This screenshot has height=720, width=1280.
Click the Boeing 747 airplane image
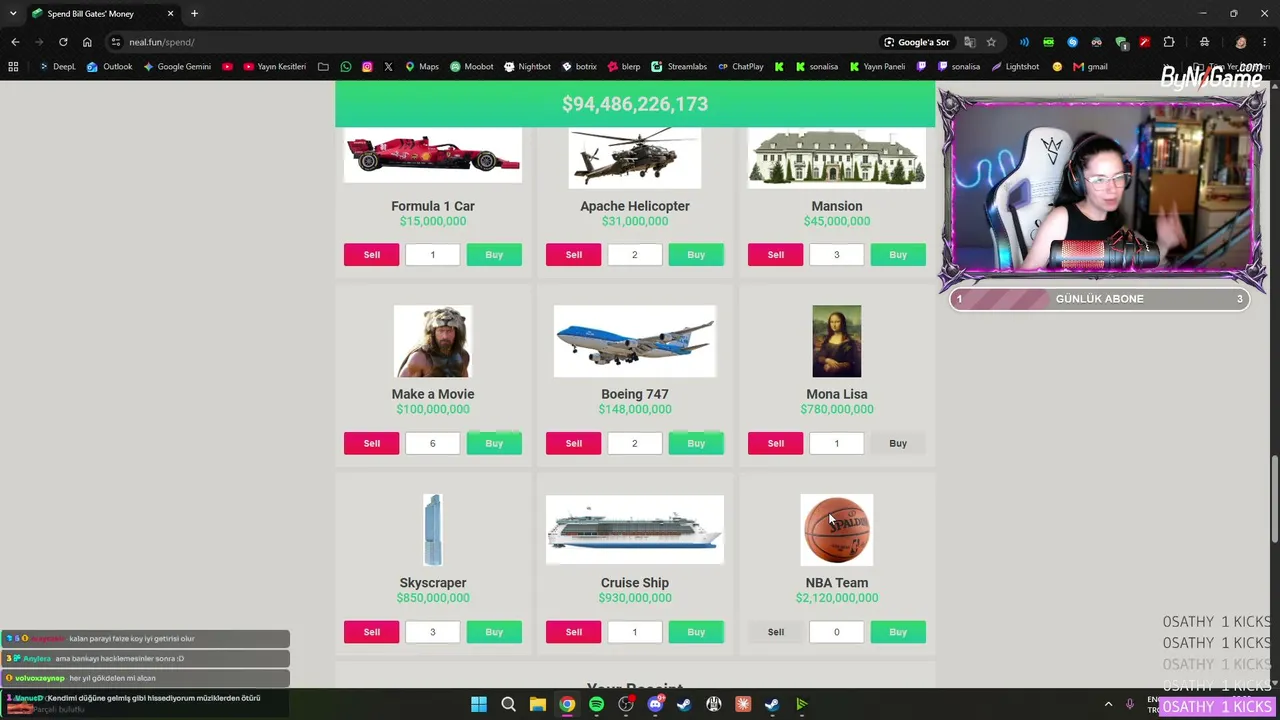[635, 341]
